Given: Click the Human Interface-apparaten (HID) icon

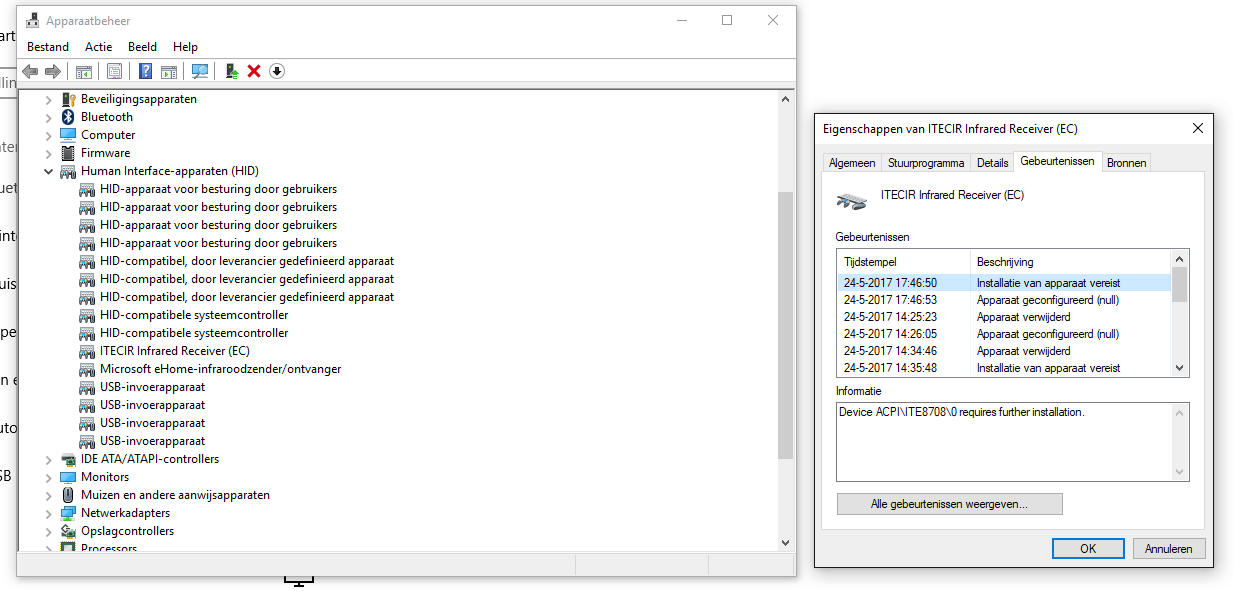Looking at the screenshot, I should pyautogui.click(x=68, y=171).
